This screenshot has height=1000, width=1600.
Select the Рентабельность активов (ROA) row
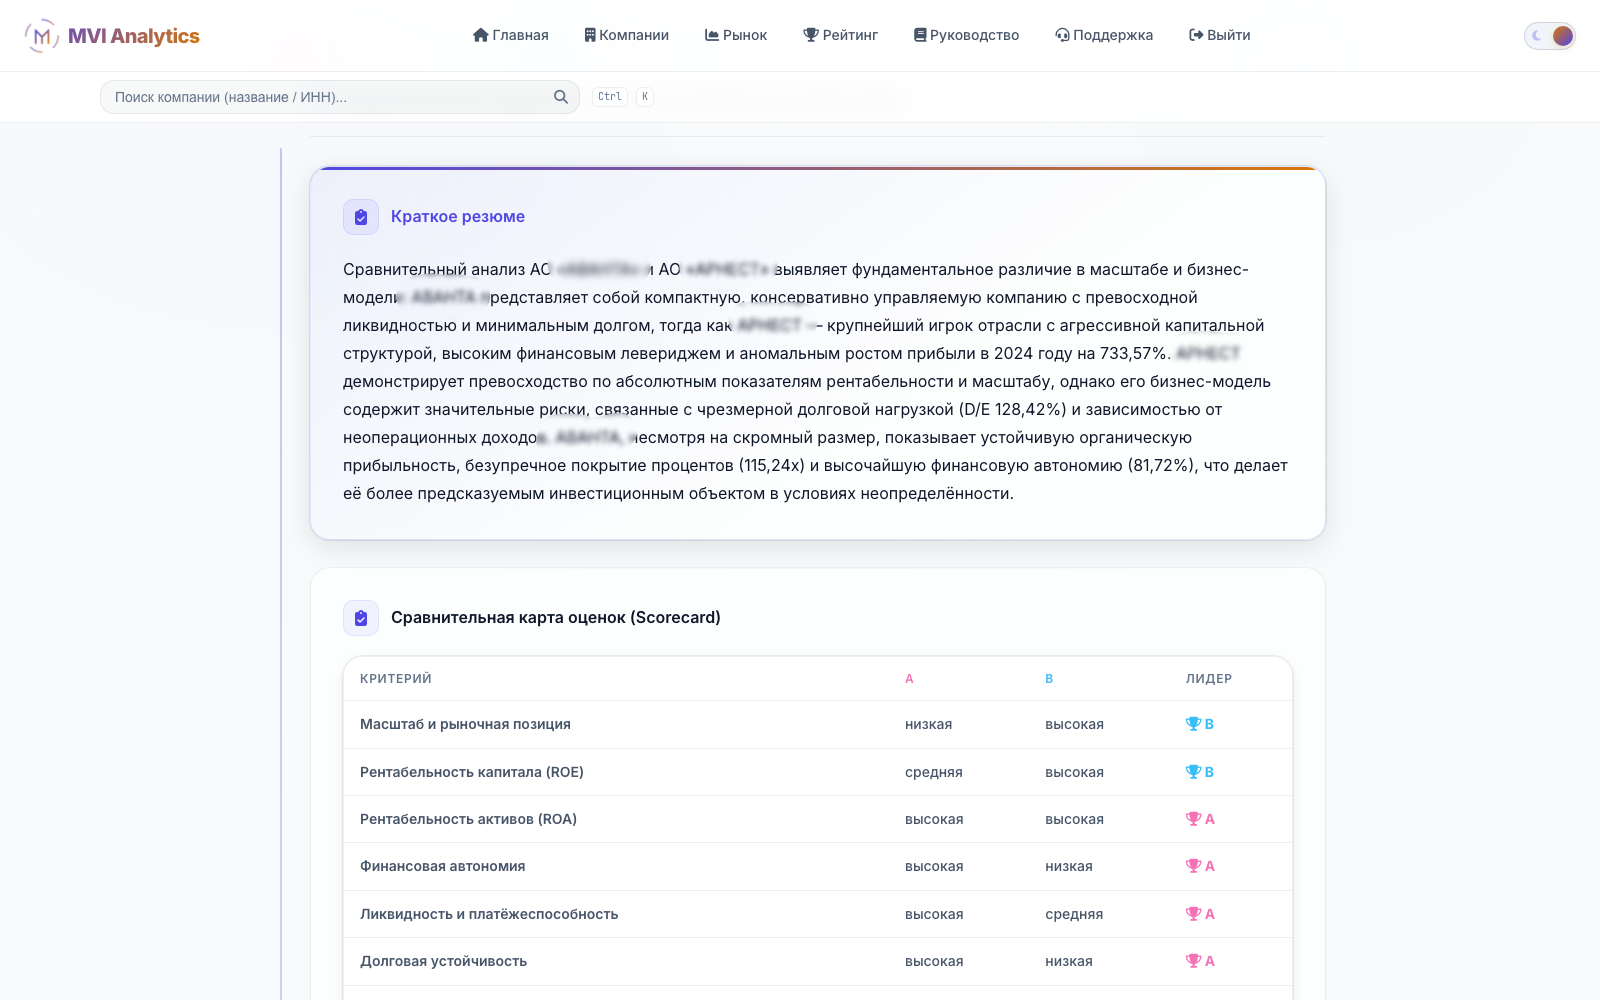tap(818, 819)
